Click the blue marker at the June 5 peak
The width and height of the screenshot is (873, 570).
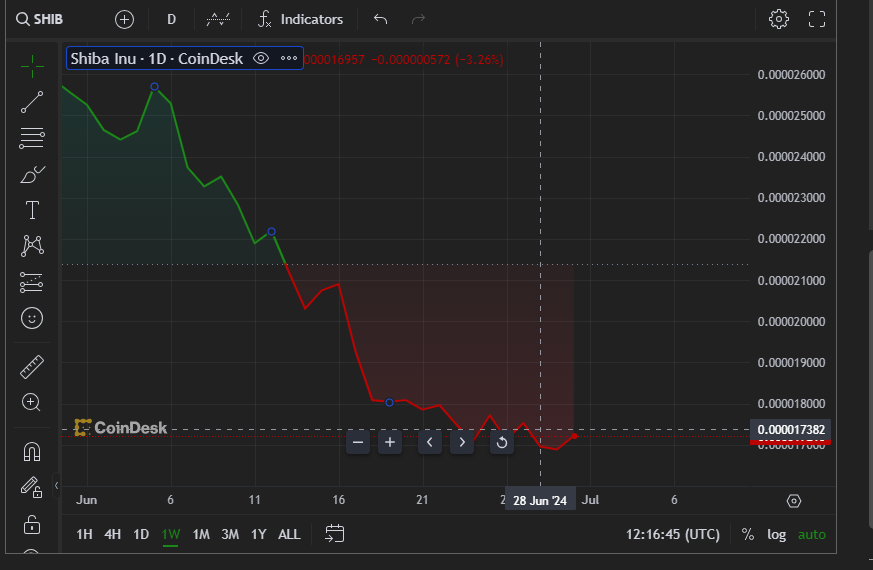coord(155,86)
